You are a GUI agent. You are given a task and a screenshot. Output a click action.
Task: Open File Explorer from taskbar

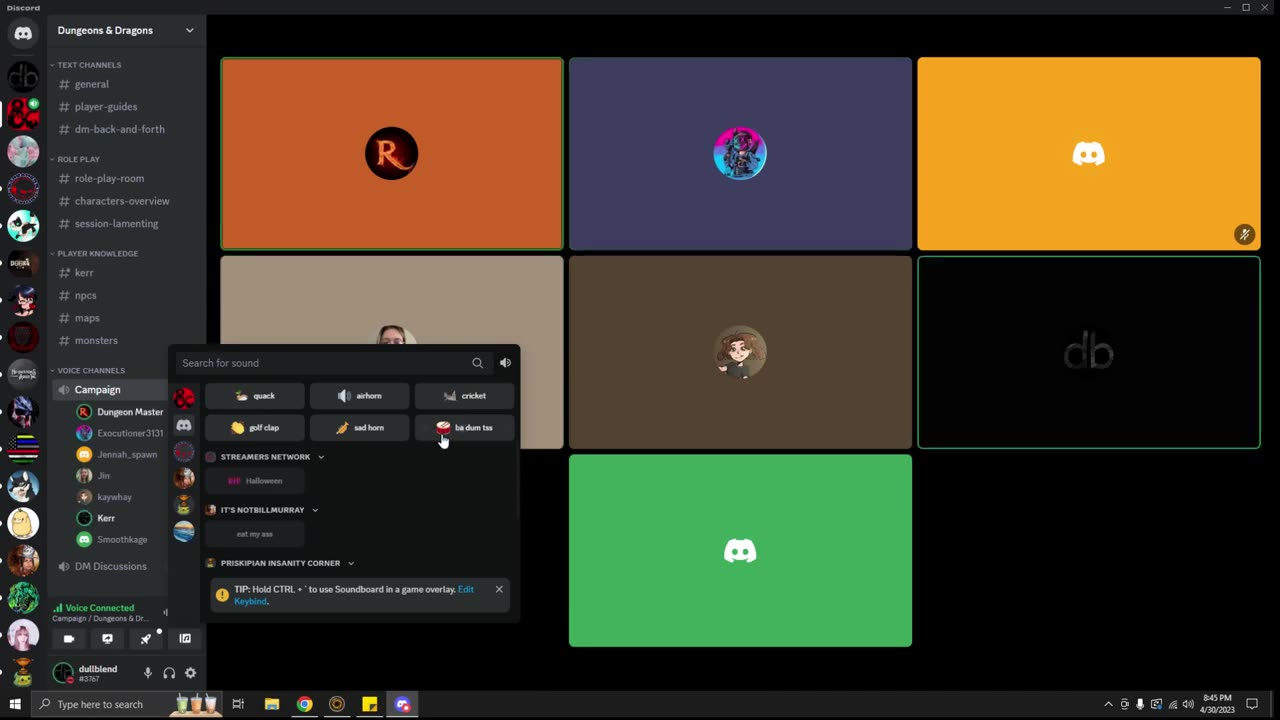click(271, 704)
